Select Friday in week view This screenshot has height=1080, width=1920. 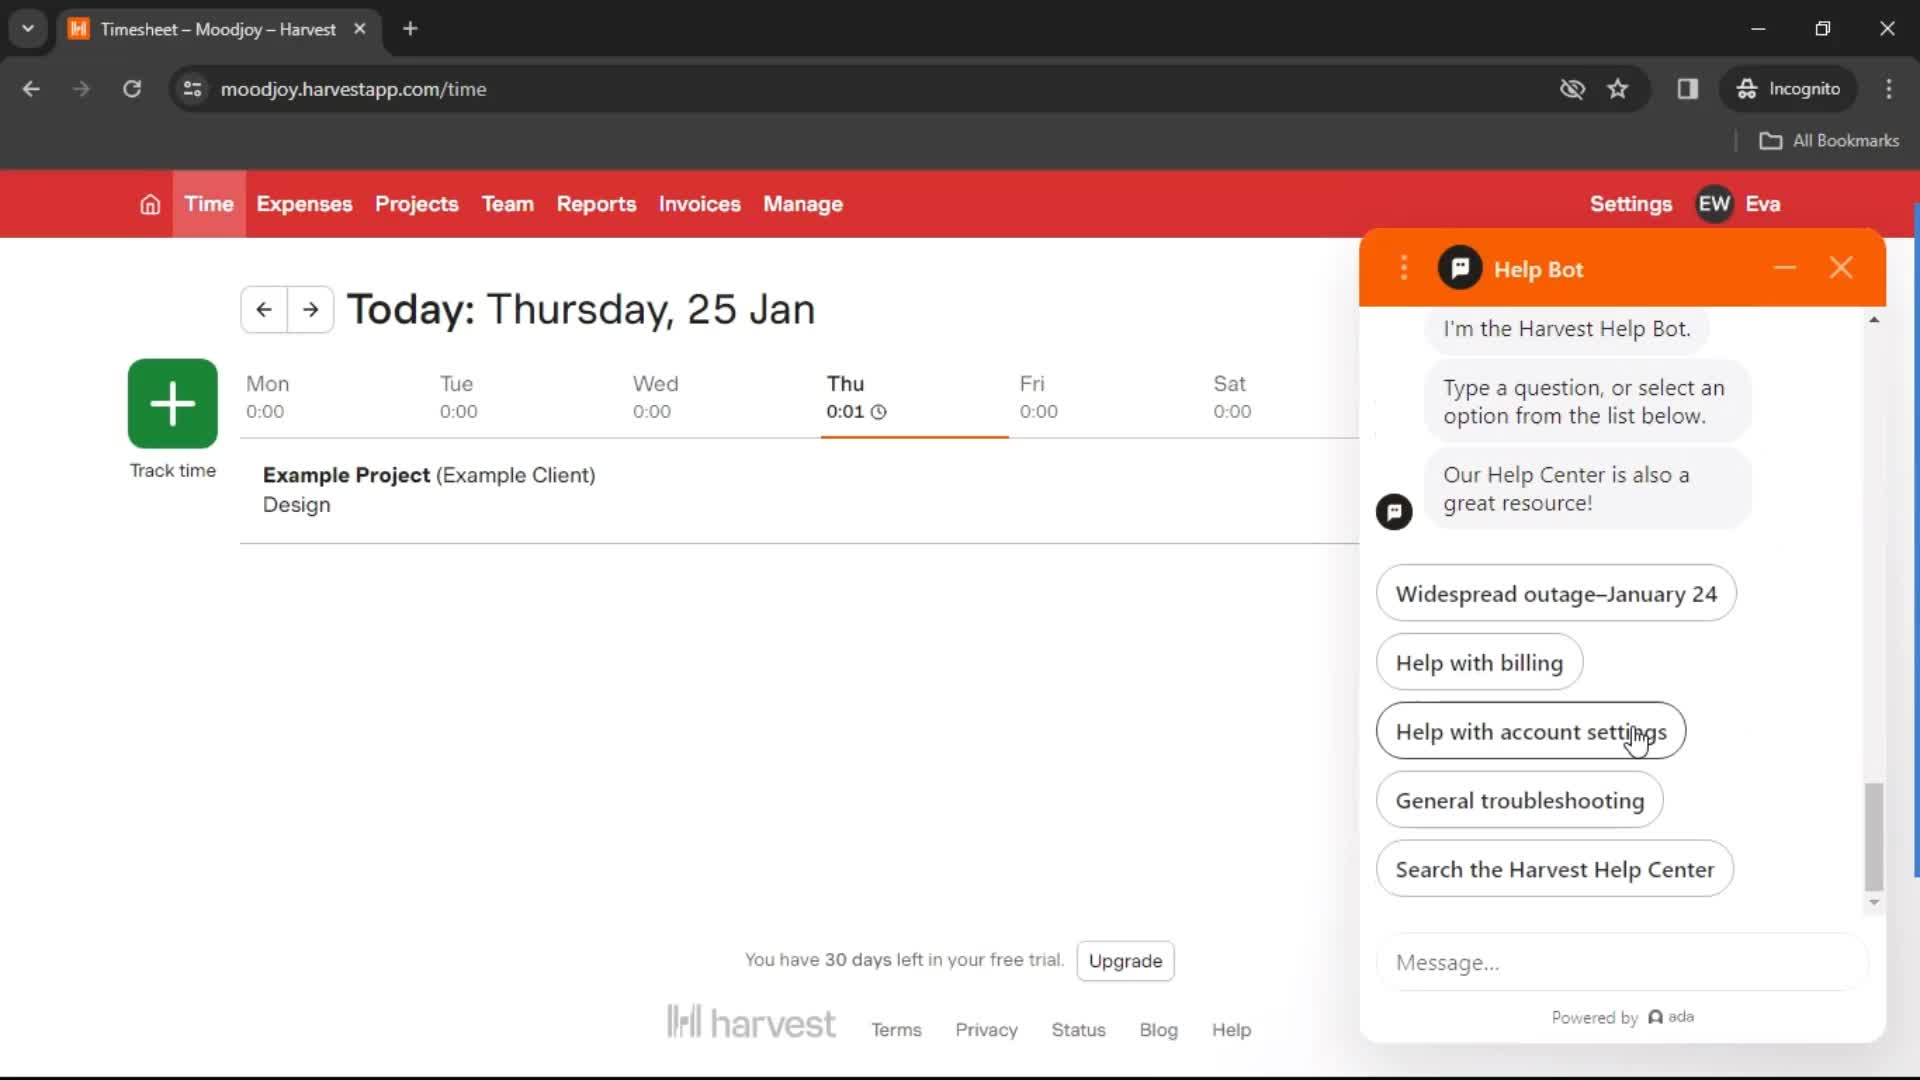click(x=1038, y=397)
